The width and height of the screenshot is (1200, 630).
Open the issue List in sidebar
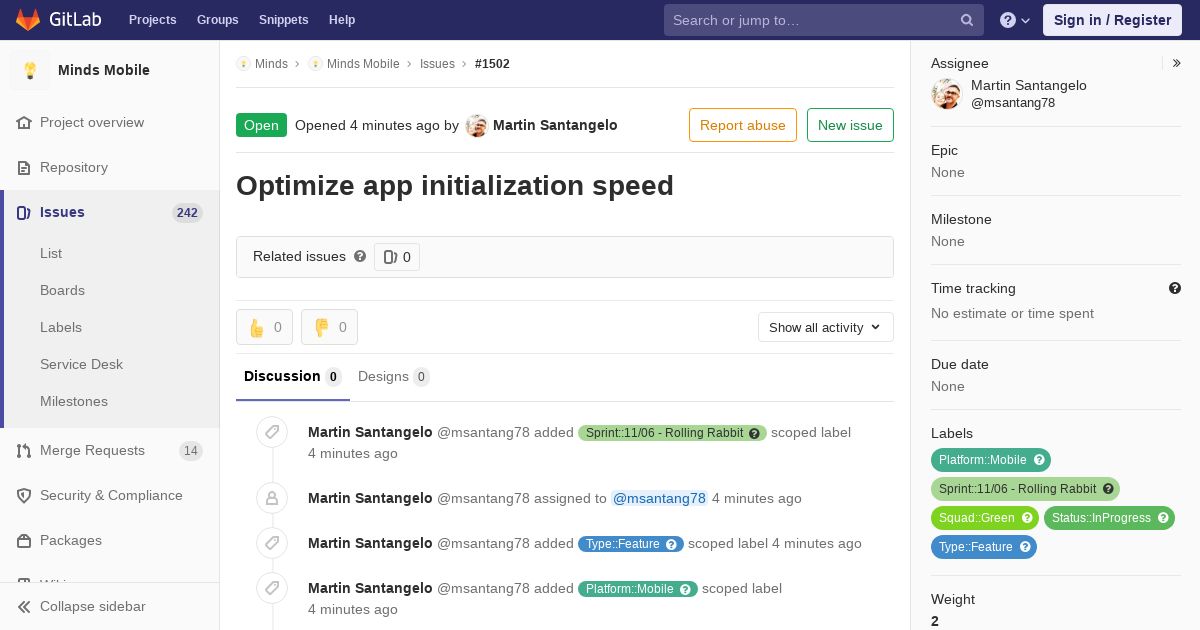point(51,253)
